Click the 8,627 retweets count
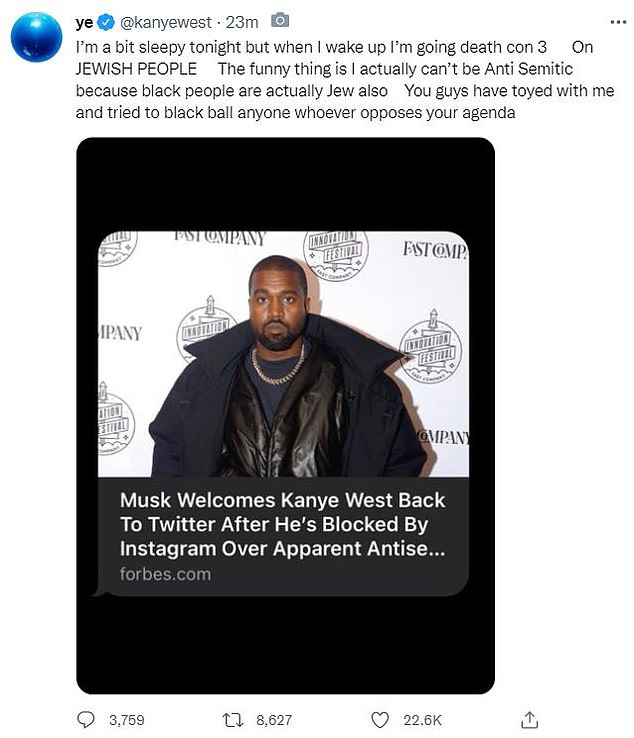 274,720
